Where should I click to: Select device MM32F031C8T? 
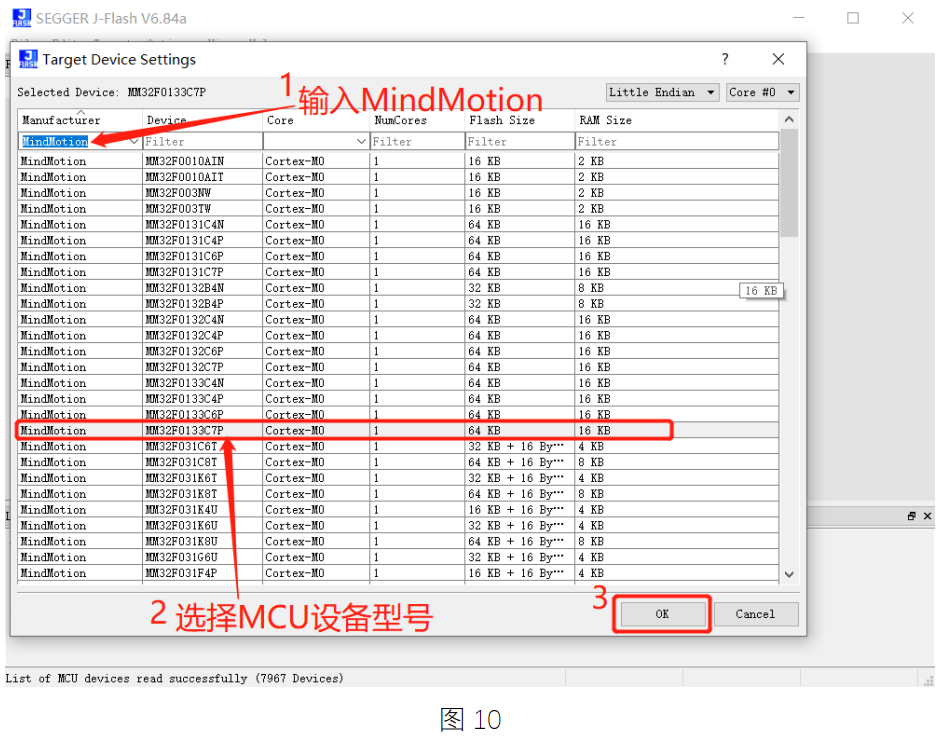[398, 462]
